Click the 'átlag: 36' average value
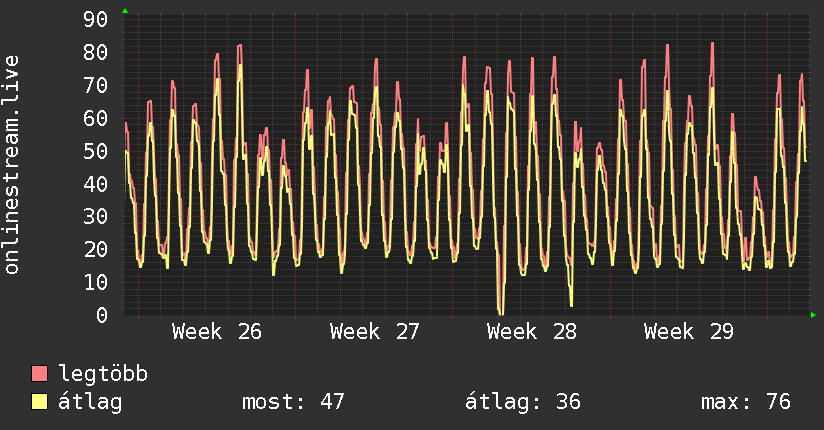This screenshot has width=824, height=430. click(x=523, y=402)
